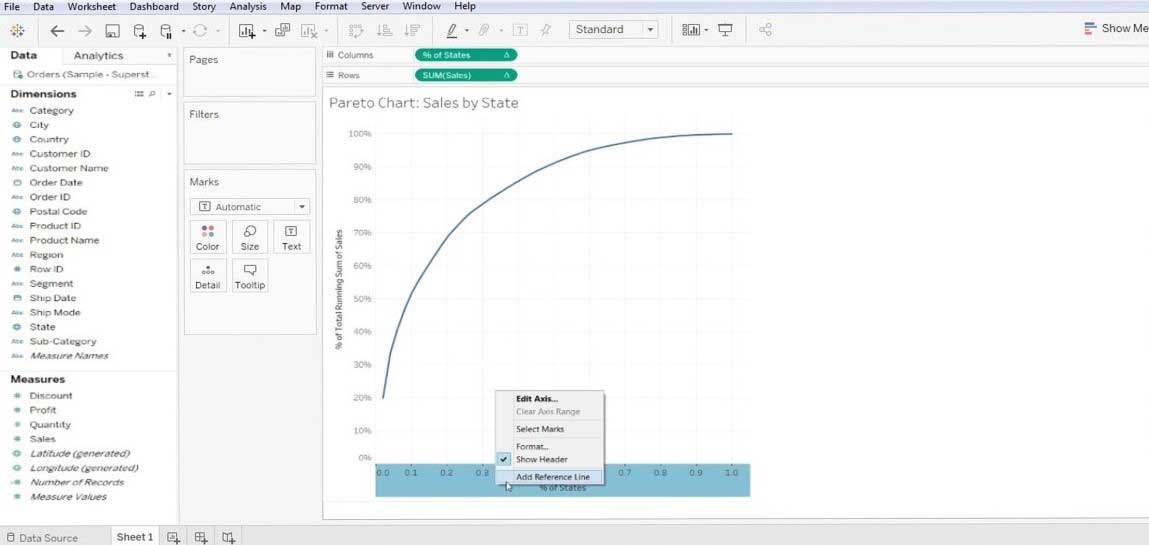The width and height of the screenshot is (1149, 545).
Task: Open the Dimensions pane dropdown arrow
Action: tap(169, 94)
